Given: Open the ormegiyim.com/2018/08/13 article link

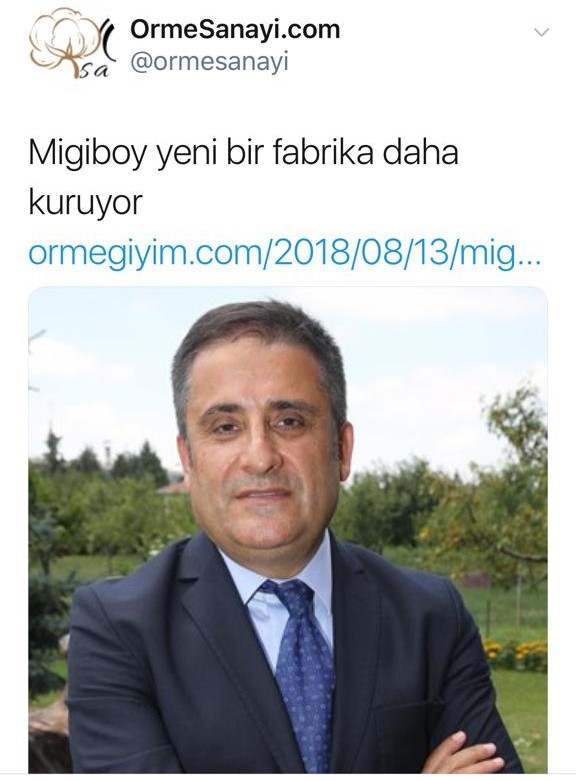Looking at the screenshot, I should click(285, 253).
